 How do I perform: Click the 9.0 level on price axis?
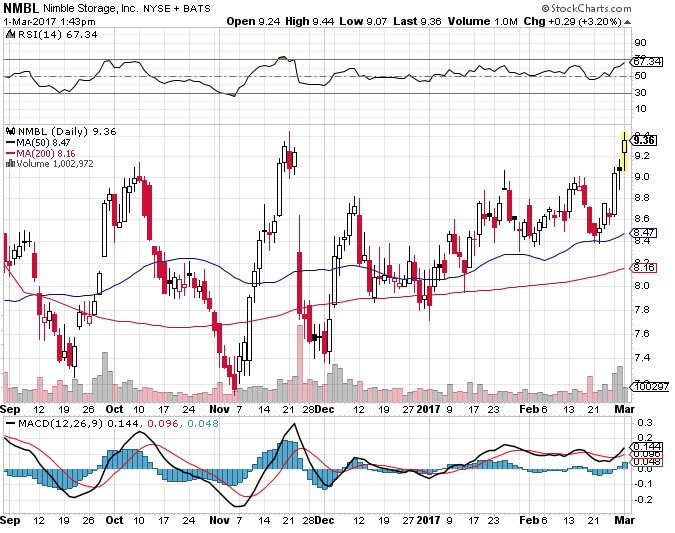[x=641, y=177]
